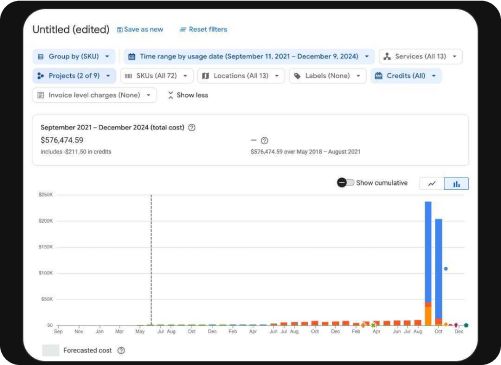Click help icon next to total cost
Viewport: 501px width, 365px height.
192,128
